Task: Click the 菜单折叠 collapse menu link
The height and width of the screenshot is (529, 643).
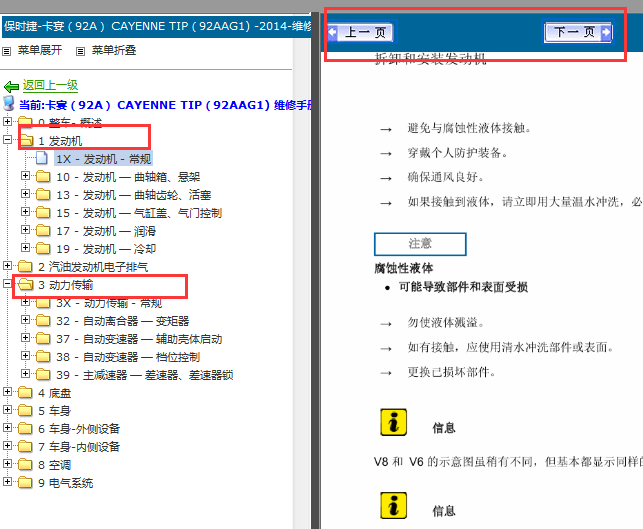Action: click(114, 50)
